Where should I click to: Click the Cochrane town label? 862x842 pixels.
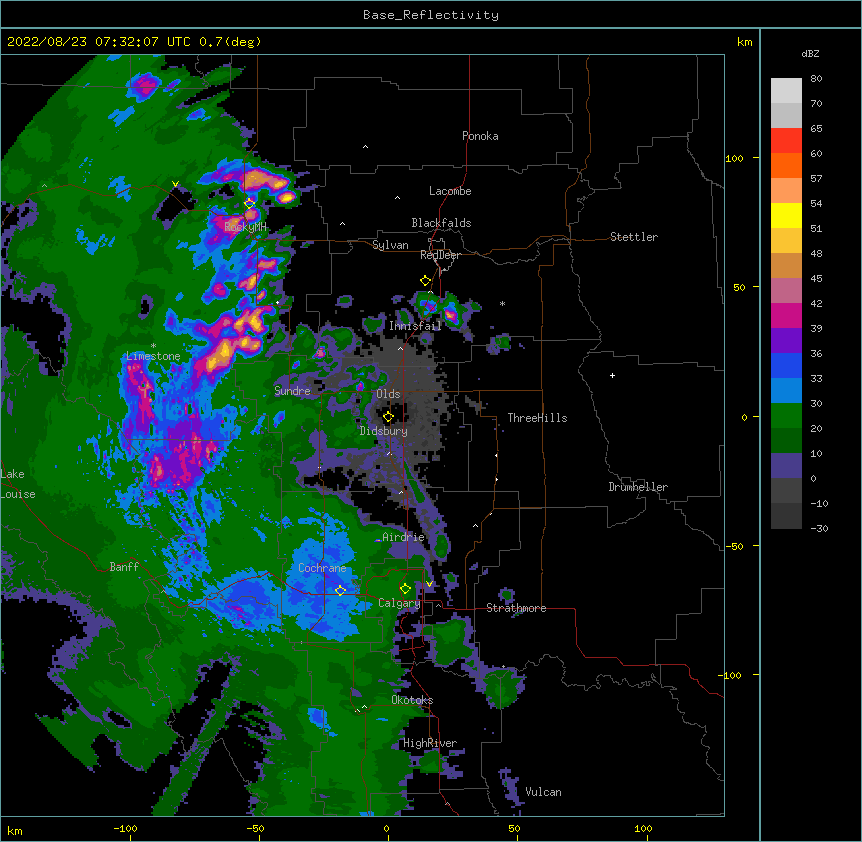click(x=322, y=568)
